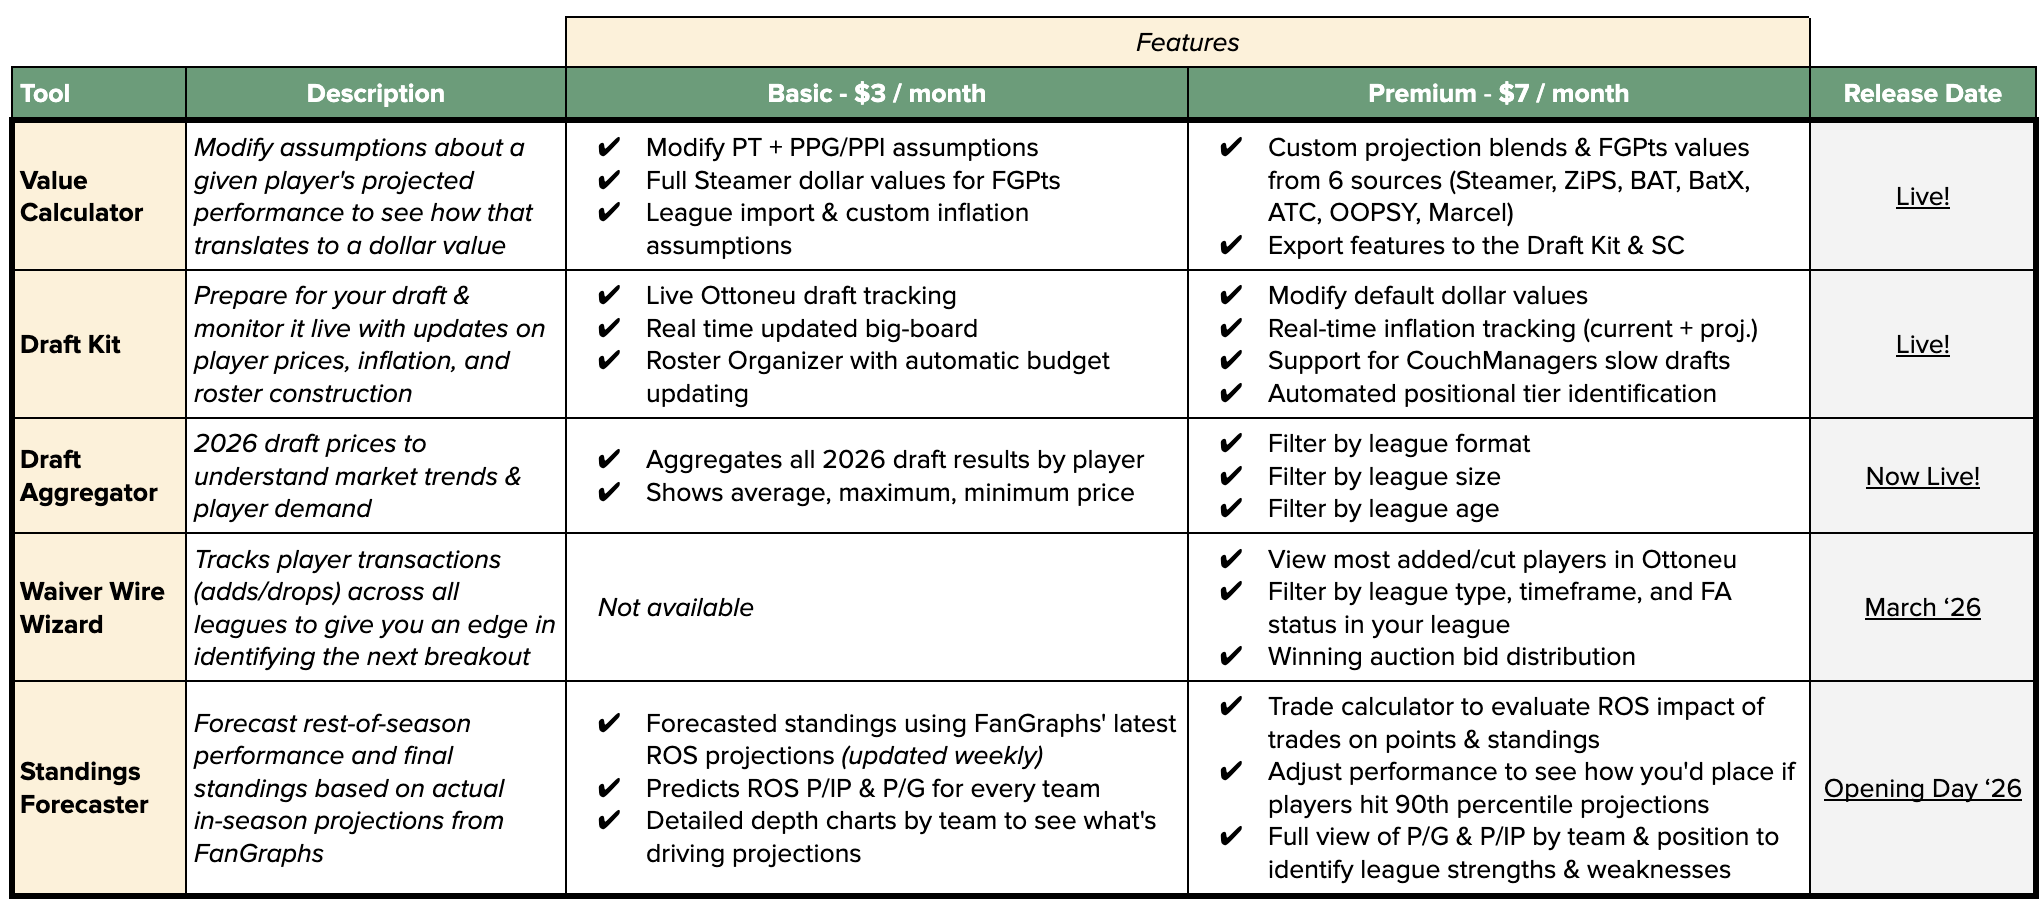Viewport: 2044px width, 902px height.
Task: Open the March '26 release date link
Action: [1921, 607]
